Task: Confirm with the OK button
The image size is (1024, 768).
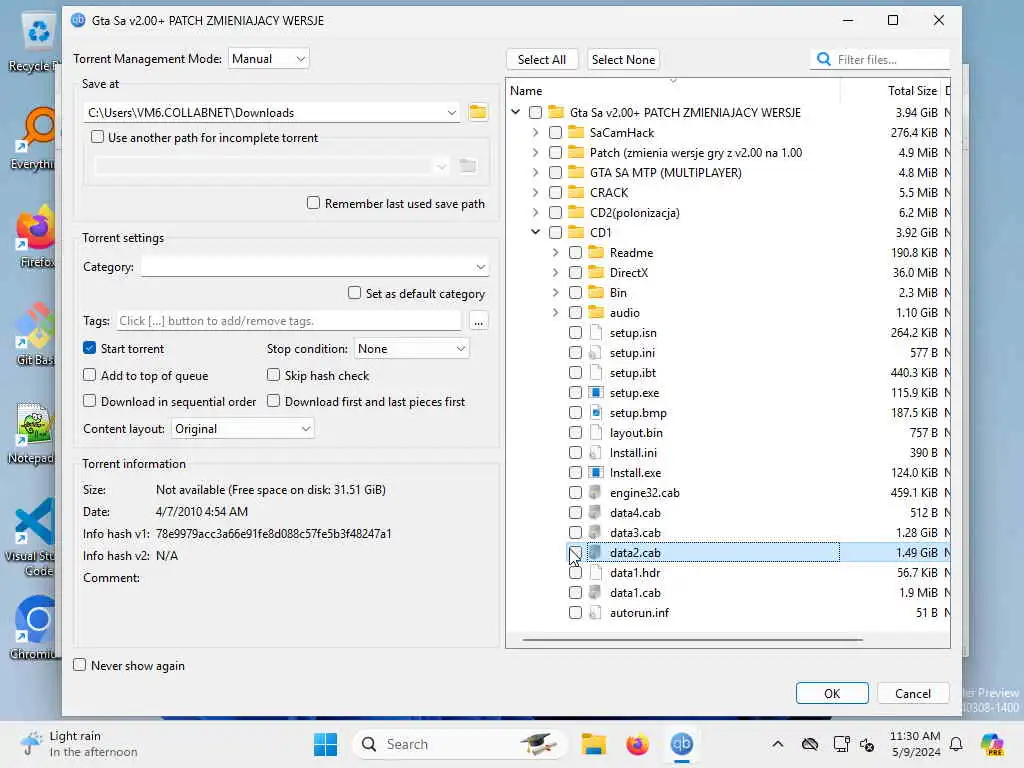Action: (x=832, y=693)
